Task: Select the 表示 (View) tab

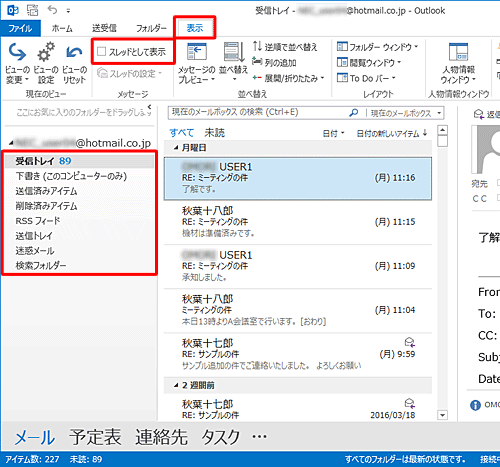Action: click(195, 28)
